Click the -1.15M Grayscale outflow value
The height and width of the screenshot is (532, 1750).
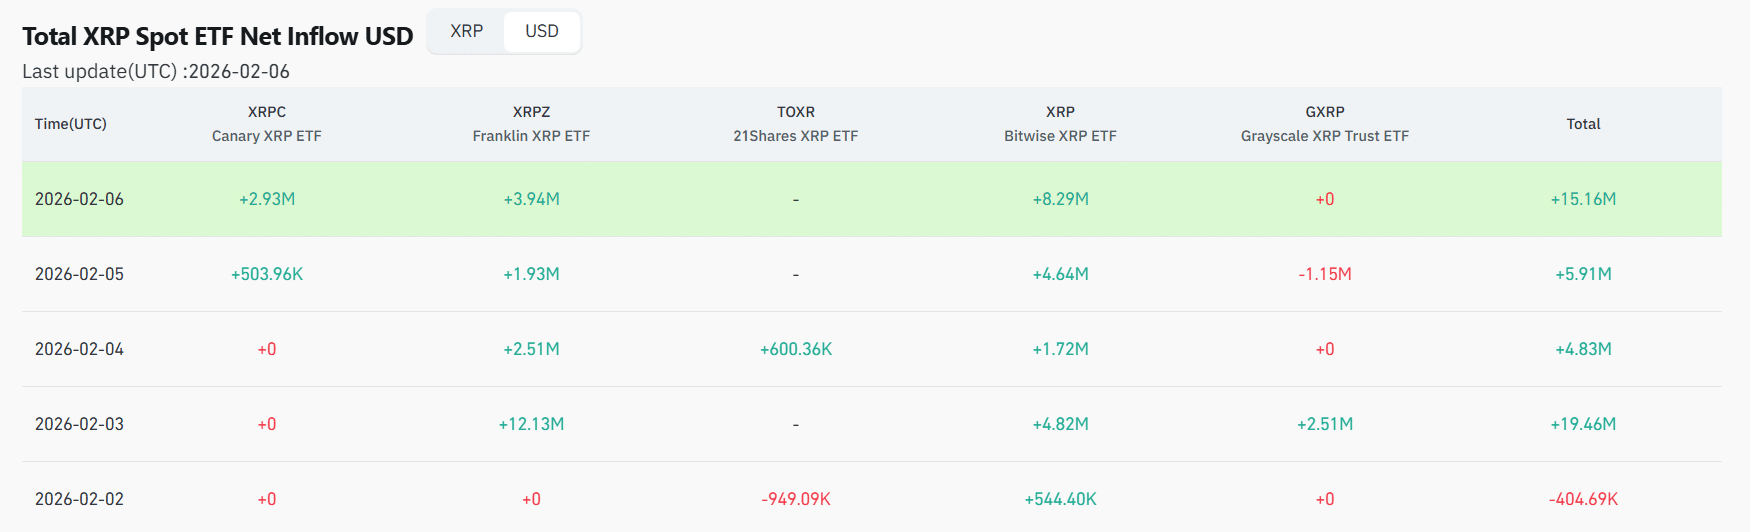click(1324, 274)
